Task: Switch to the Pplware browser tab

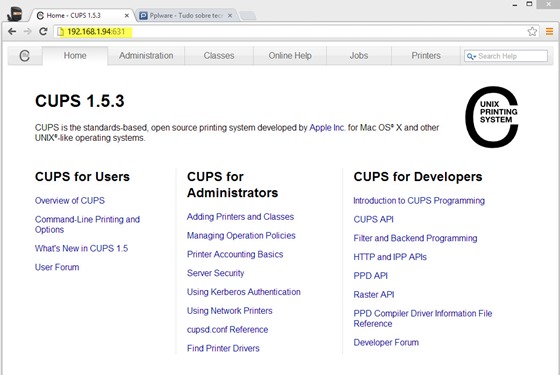Action: coord(186,15)
